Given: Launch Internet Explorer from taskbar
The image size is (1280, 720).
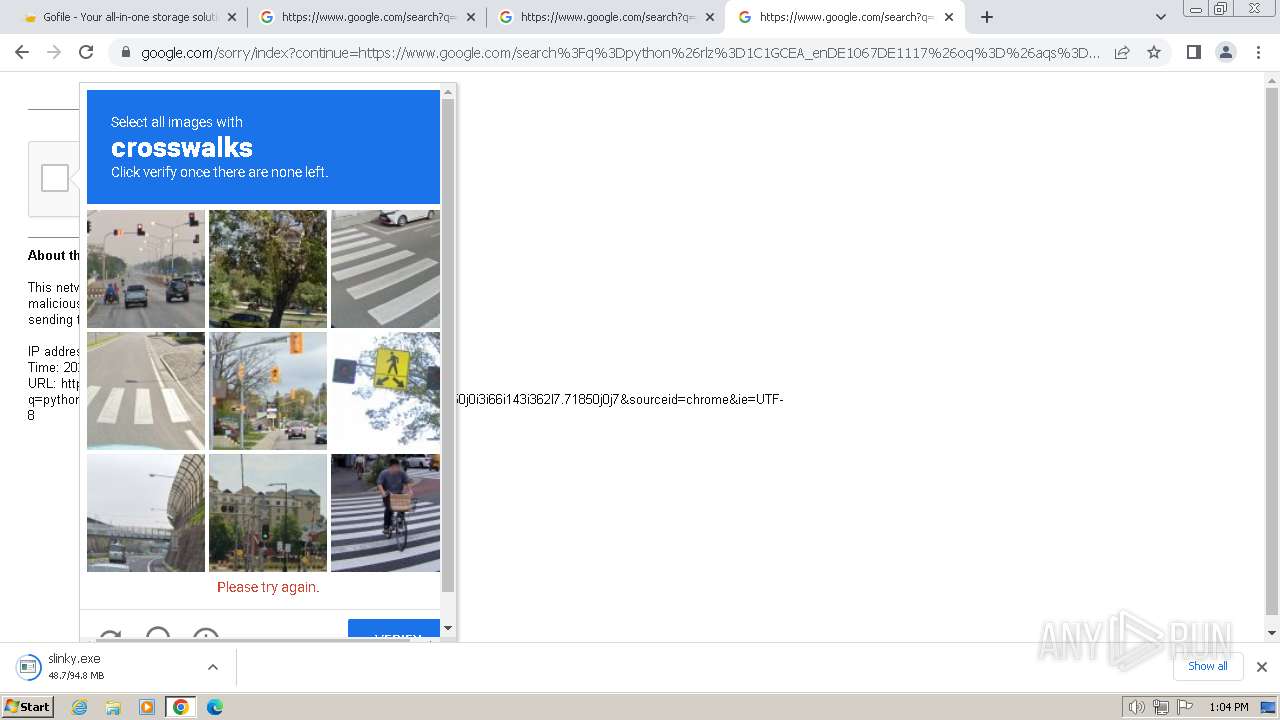Looking at the screenshot, I should pos(80,707).
